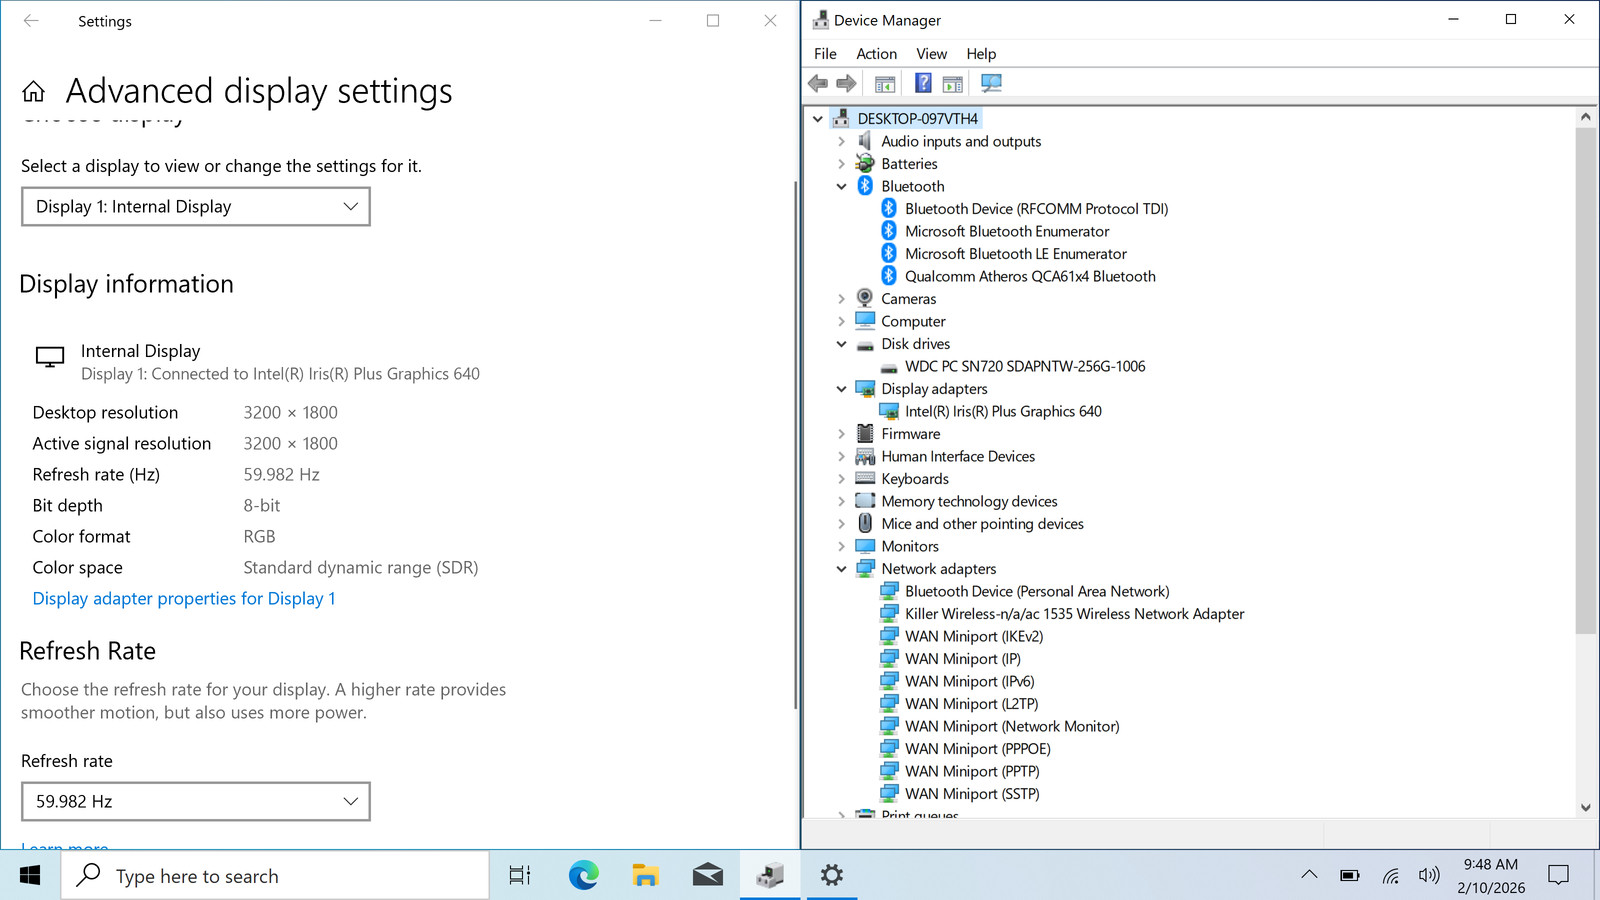Image resolution: width=1600 pixels, height=900 pixels.
Task: Click Scan for hardware changes monitor icon
Action: pyautogui.click(x=991, y=83)
